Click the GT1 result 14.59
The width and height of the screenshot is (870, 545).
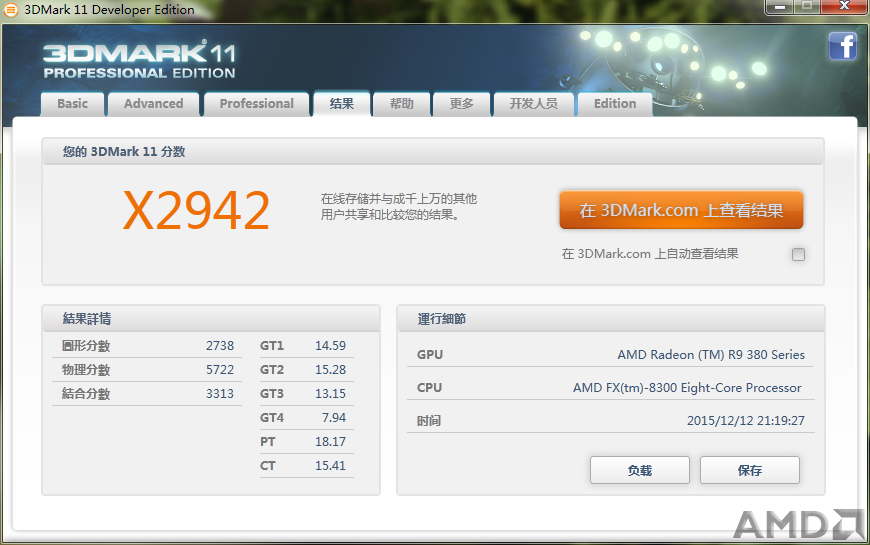(330, 346)
